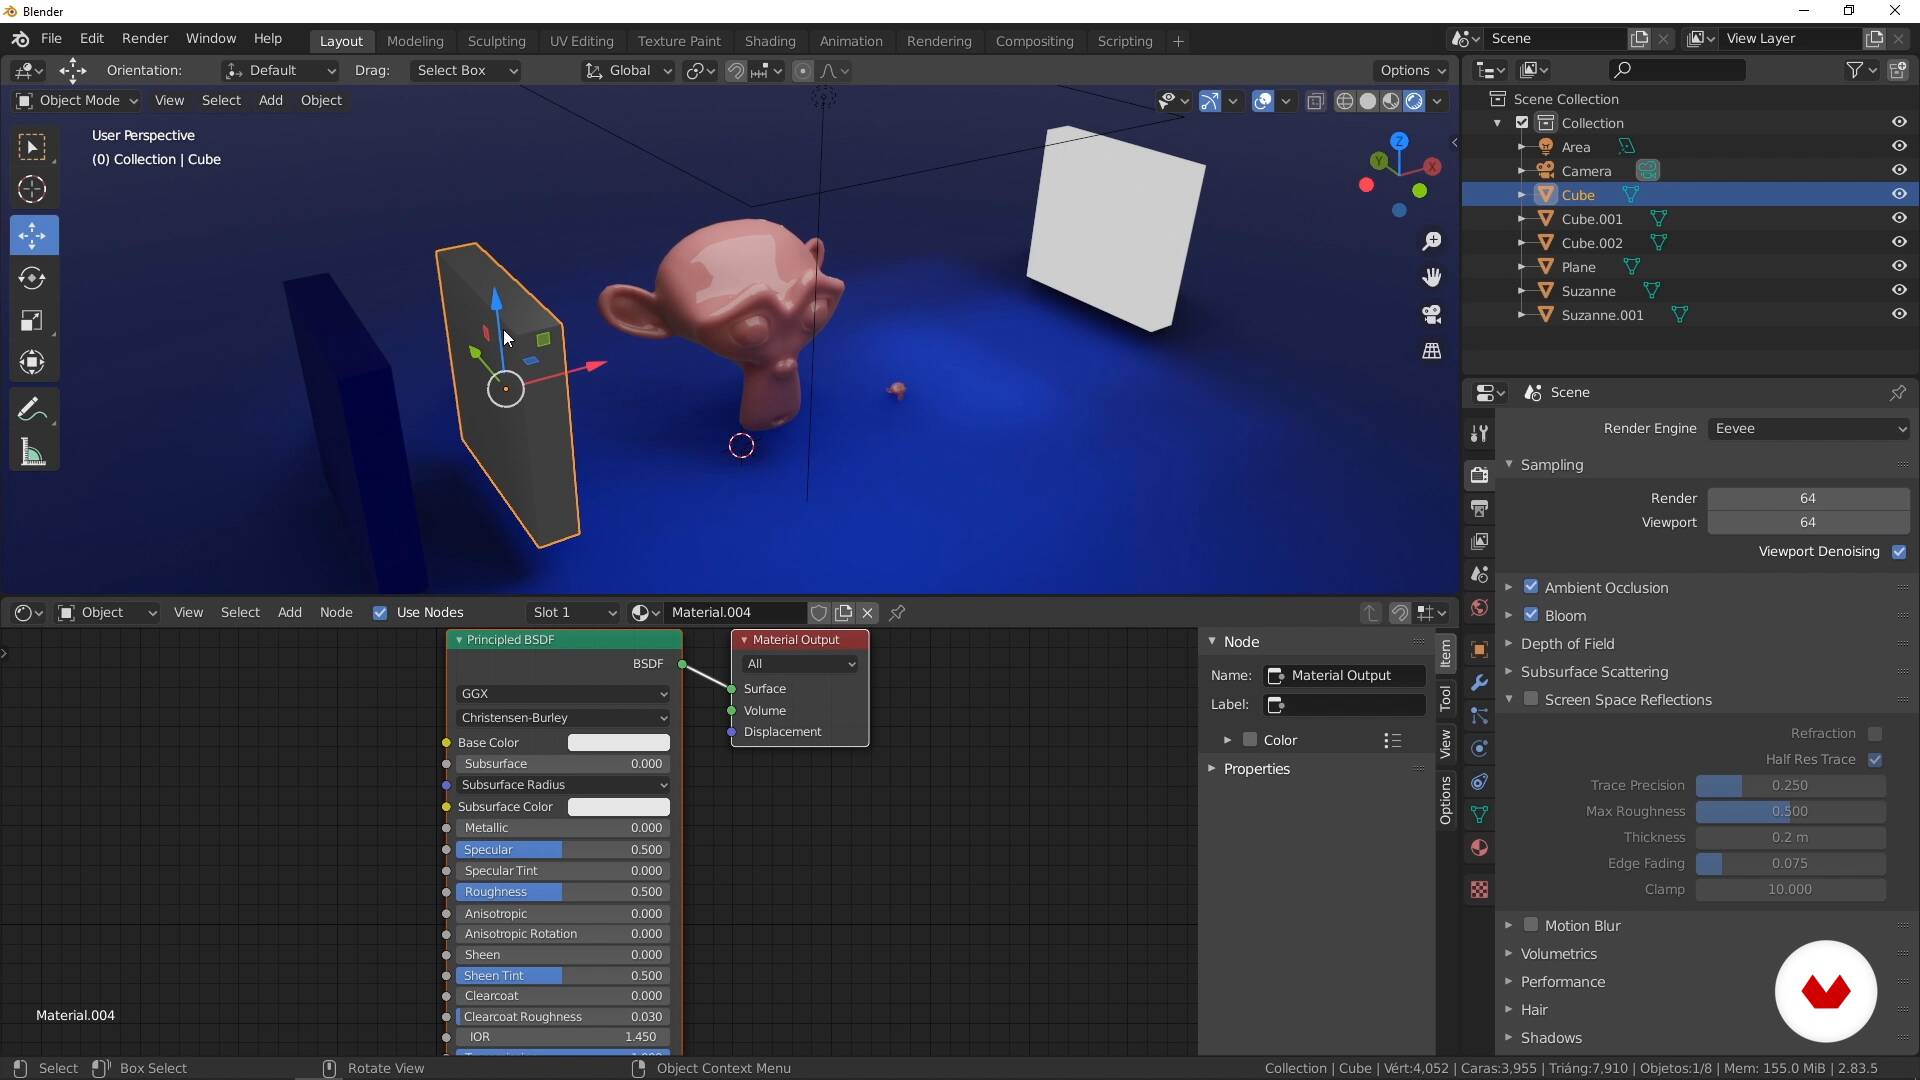This screenshot has width=1920, height=1080.
Task: Expand Volumetrics panel
Action: (x=1558, y=954)
